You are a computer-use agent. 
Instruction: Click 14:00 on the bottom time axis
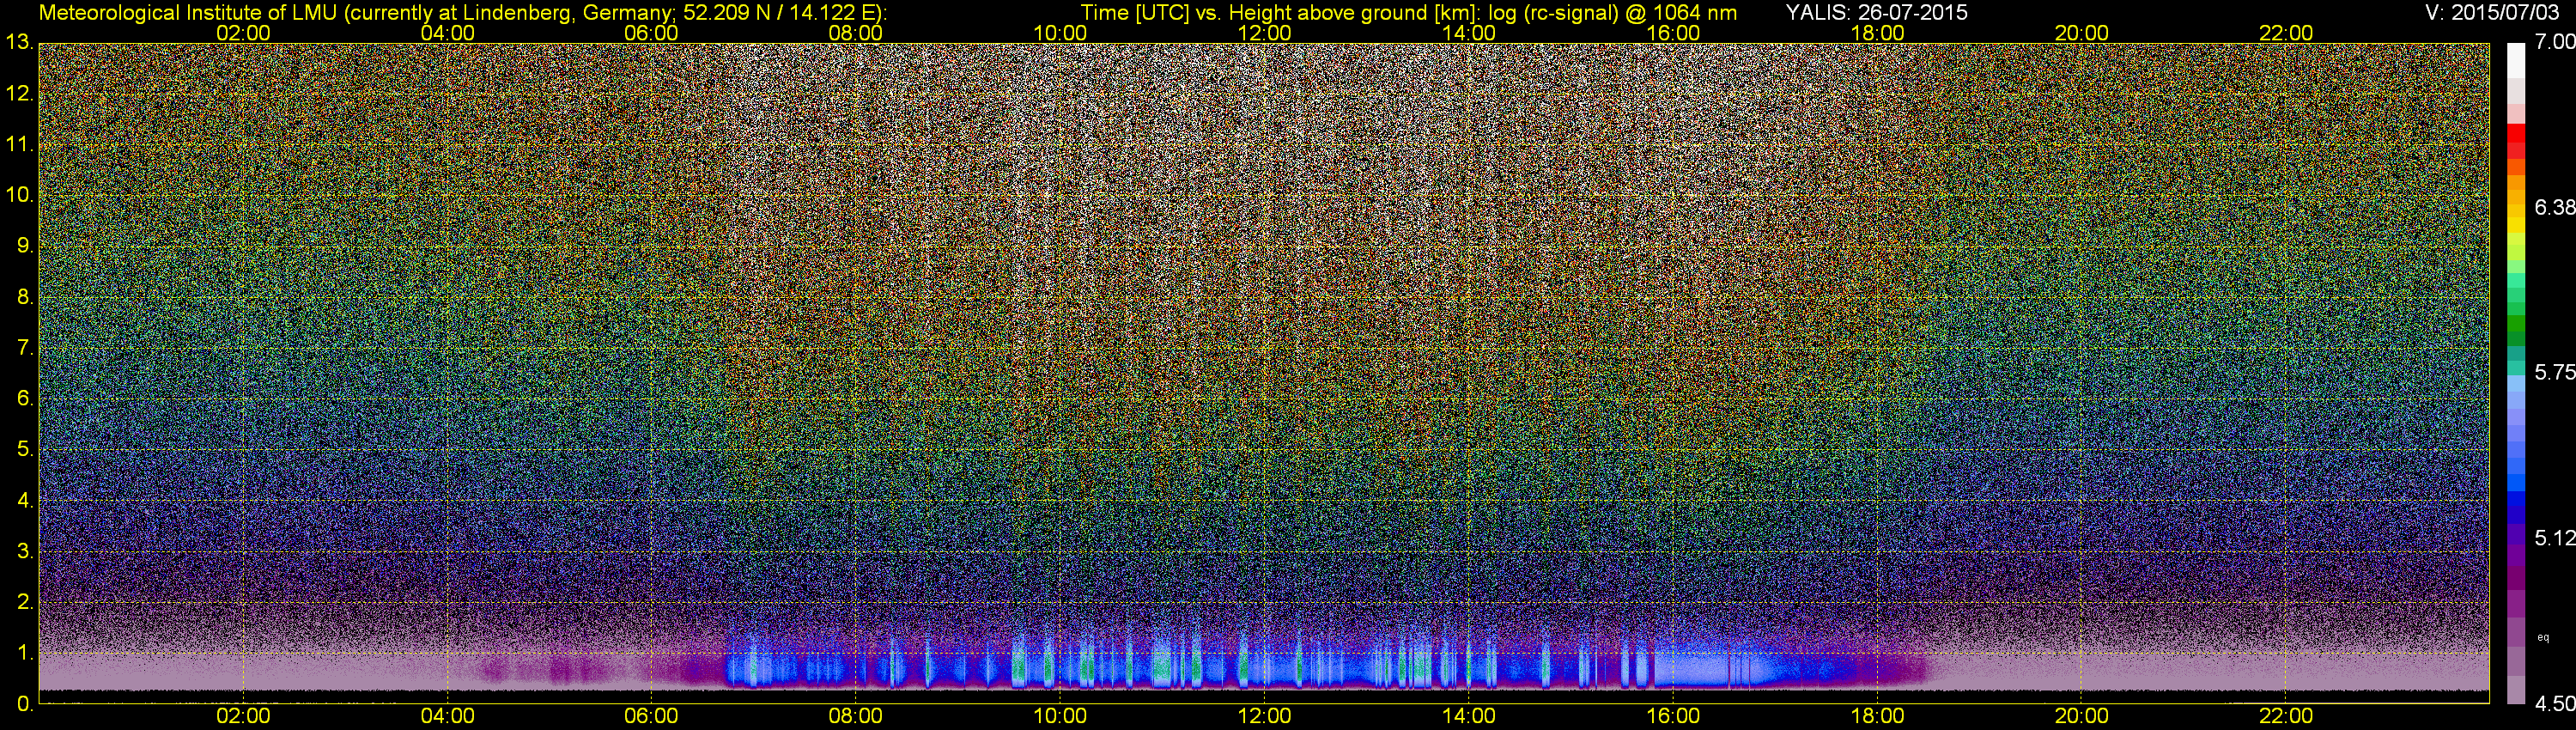[x=1469, y=717]
